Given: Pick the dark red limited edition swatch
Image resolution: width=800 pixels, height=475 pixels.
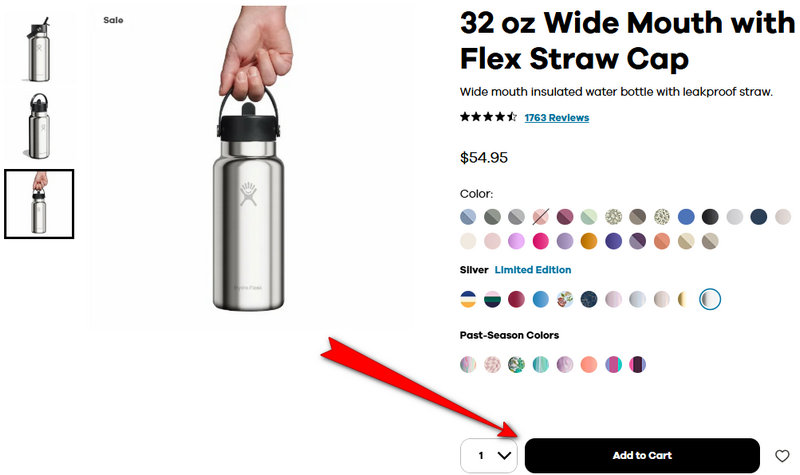Looking at the screenshot, I should coord(516,299).
